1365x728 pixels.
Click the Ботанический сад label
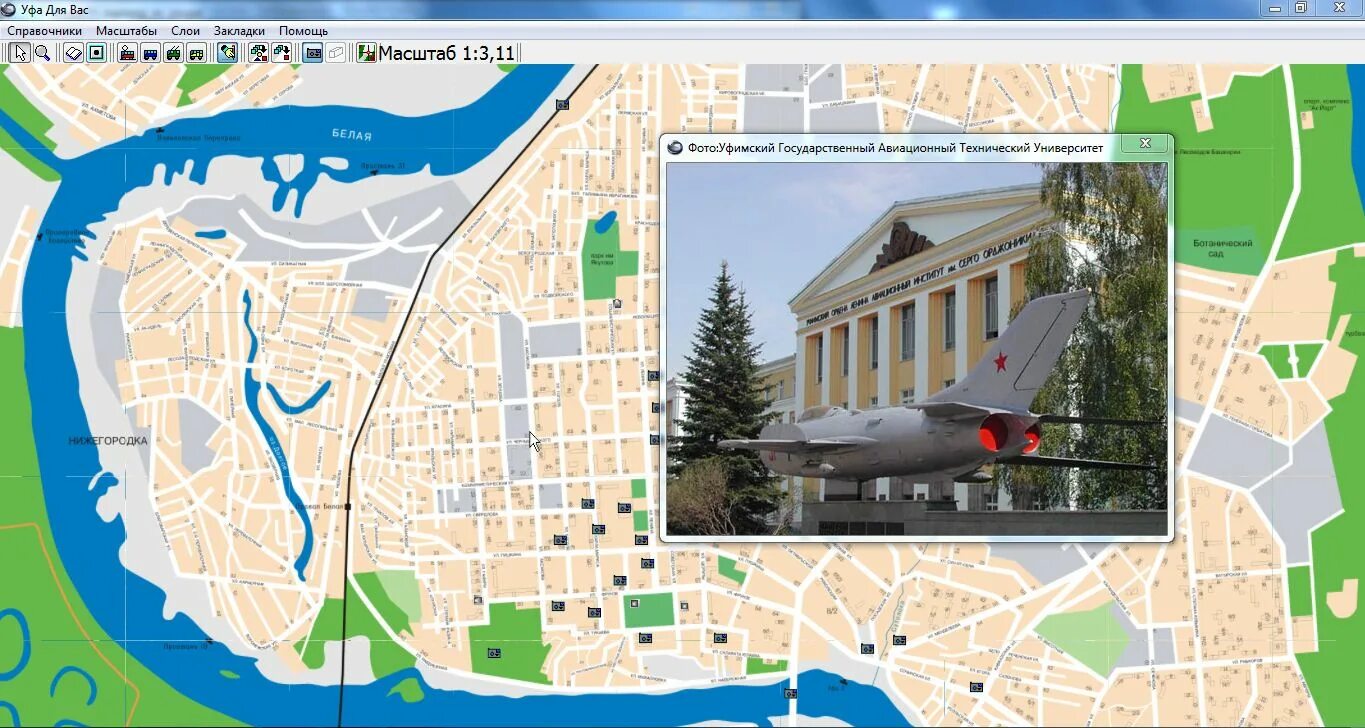click(x=1223, y=248)
